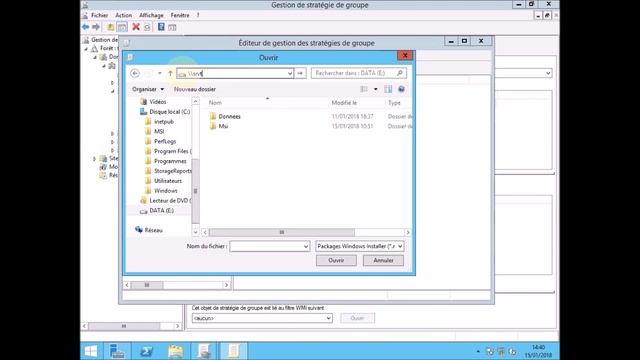Select Vidéos in navigation pane
Screen dimensions: 640x360
point(153,102)
